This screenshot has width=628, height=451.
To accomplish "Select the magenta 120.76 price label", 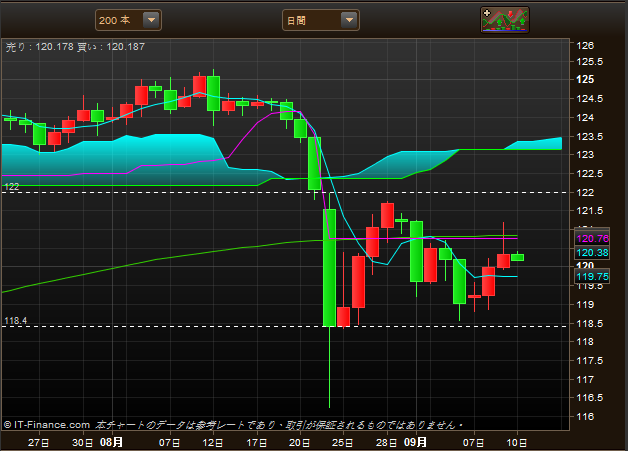I will coord(592,239).
